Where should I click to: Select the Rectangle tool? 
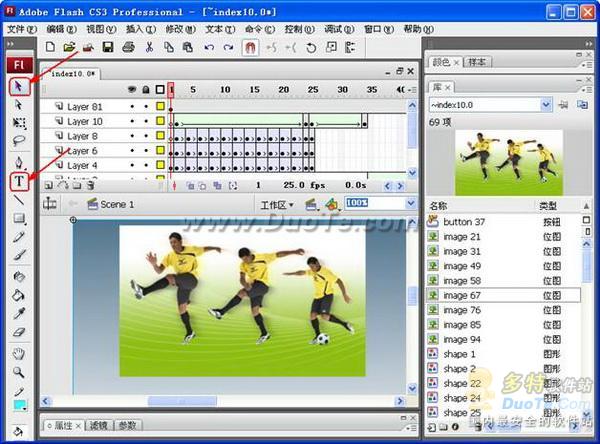pos(19,219)
